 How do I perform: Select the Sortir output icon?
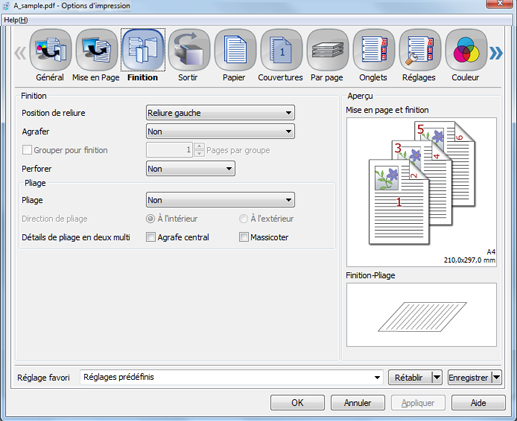pos(189,50)
